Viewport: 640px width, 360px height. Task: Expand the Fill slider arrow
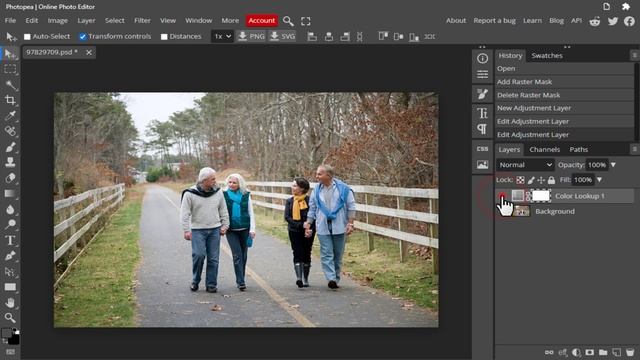pyautogui.click(x=599, y=180)
